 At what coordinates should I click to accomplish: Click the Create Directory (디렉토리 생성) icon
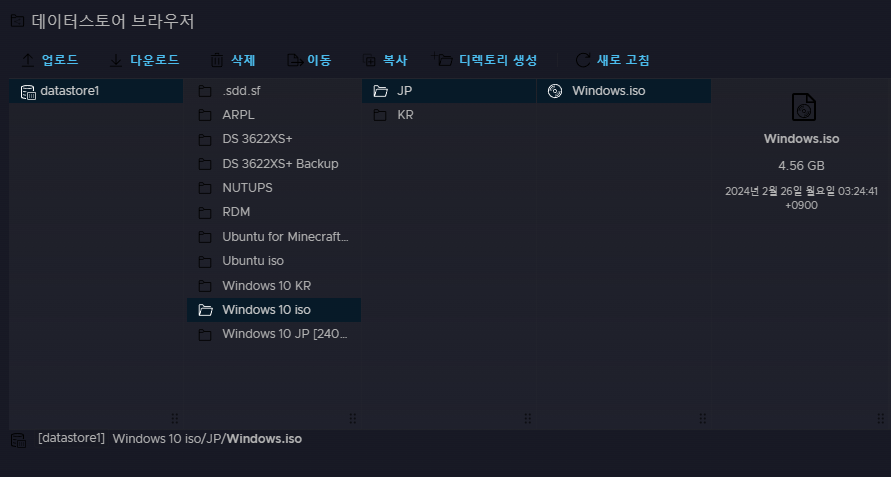point(442,61)
